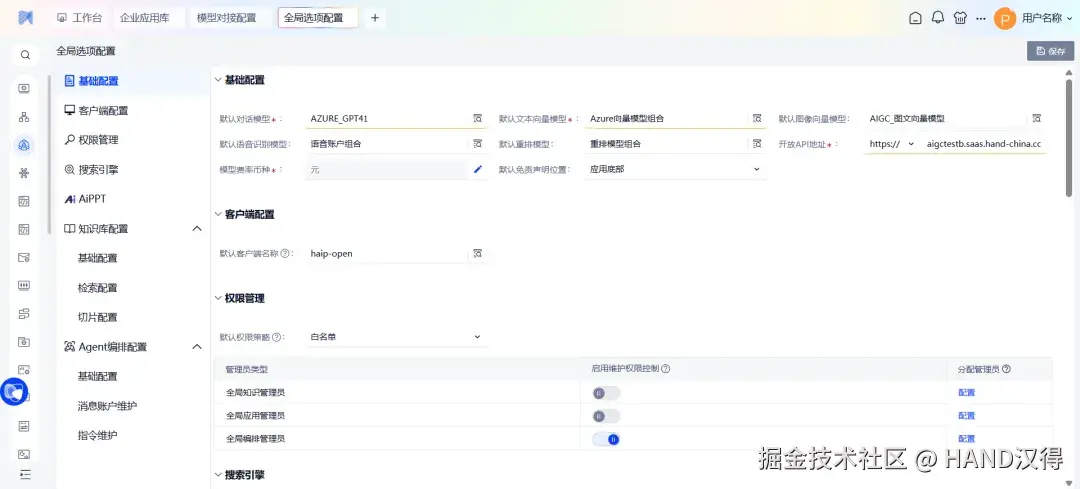Click 配置 link for 全局知识管理员
This screenshot has height=489, width=1080.
(x=966, y=393)
